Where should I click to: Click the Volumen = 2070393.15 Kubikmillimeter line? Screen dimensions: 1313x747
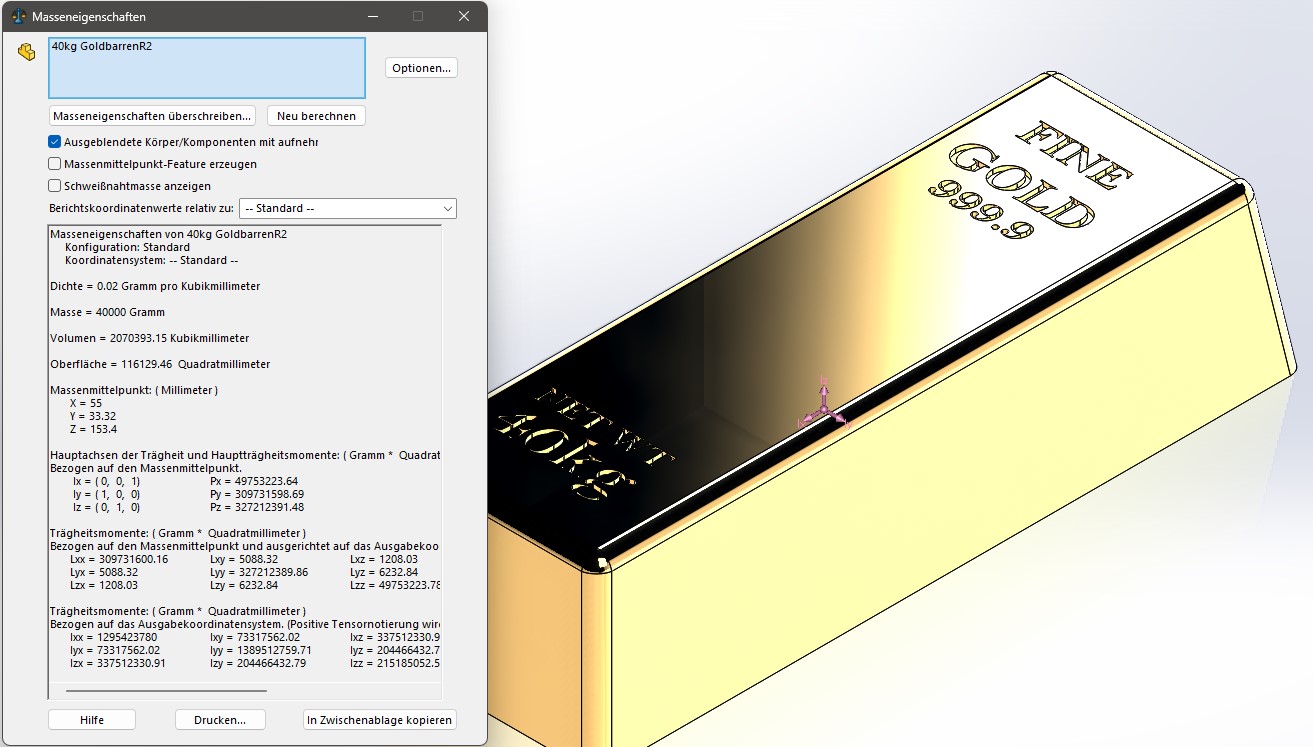click(150, 338)
